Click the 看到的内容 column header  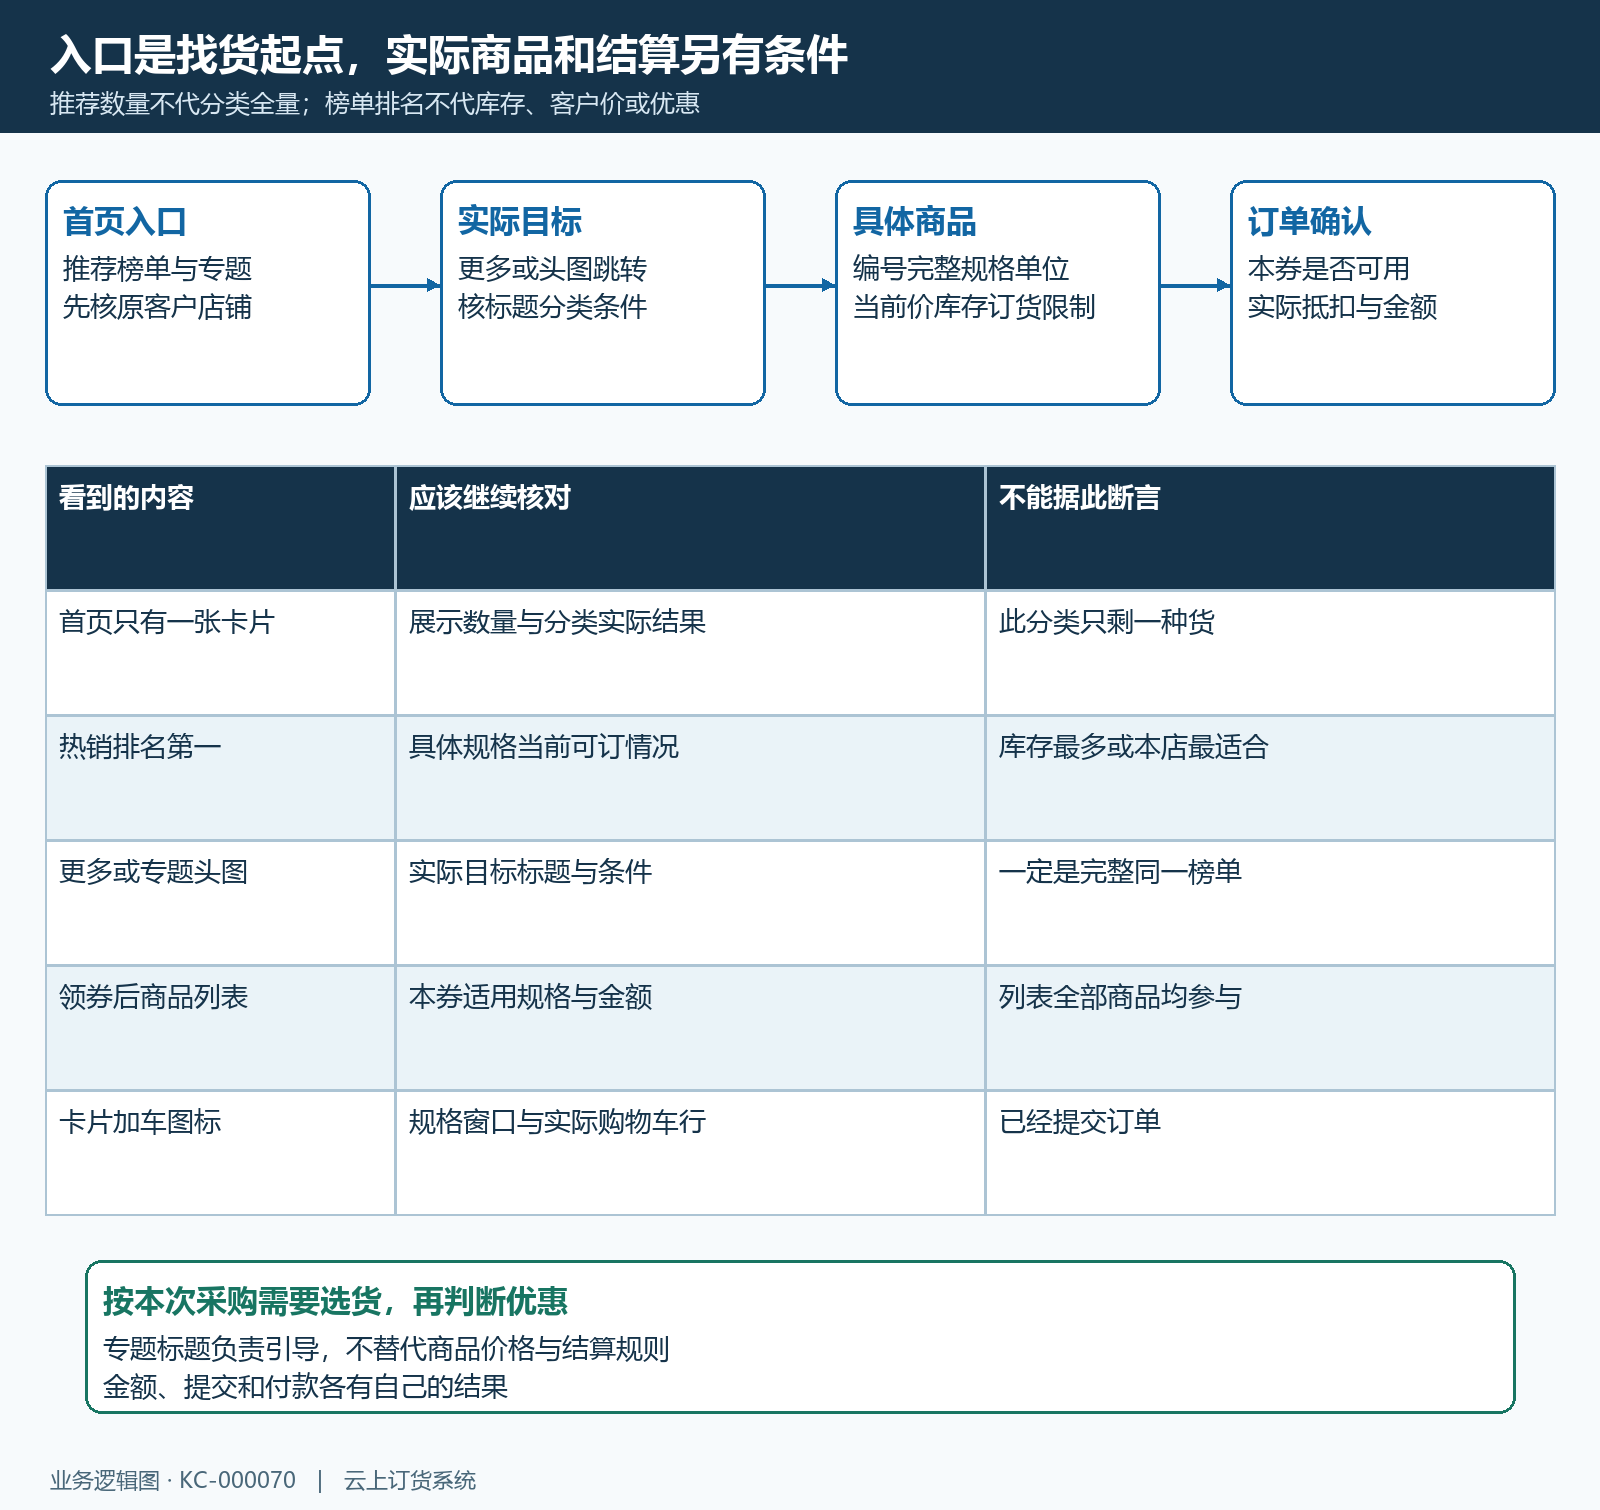pyautogui.click(x=221, y=528)
